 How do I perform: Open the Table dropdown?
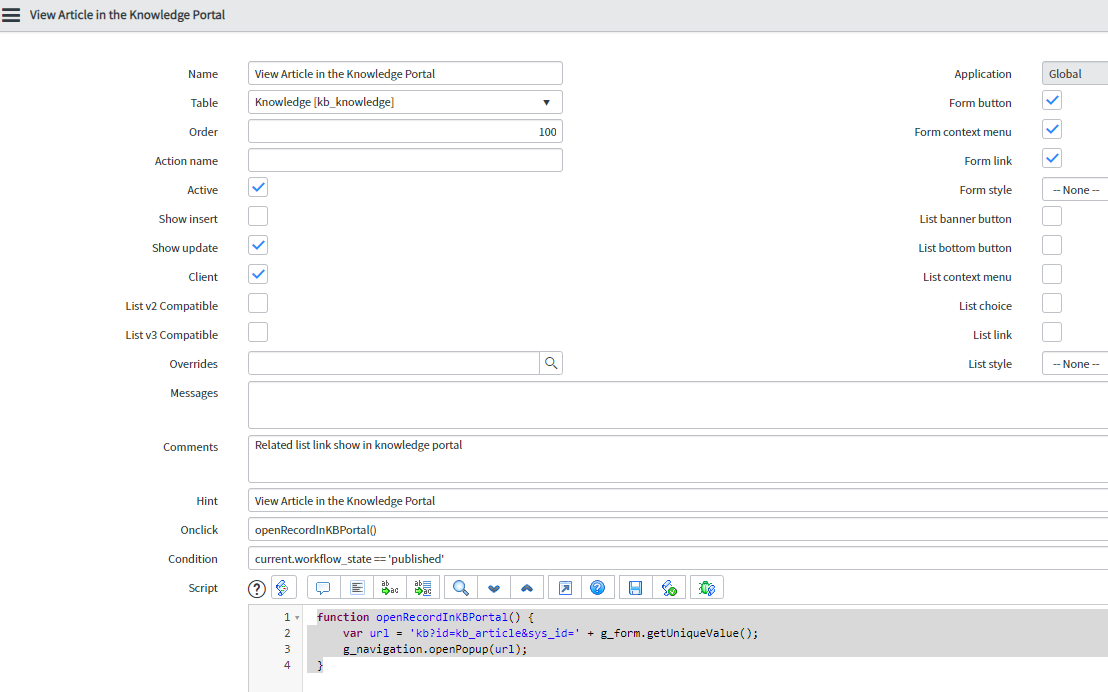546,101
